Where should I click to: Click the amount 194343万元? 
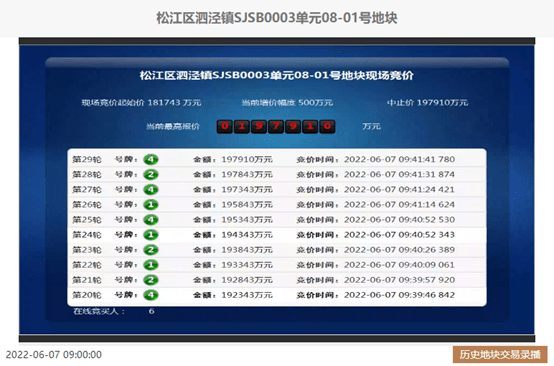pos(247,235)
